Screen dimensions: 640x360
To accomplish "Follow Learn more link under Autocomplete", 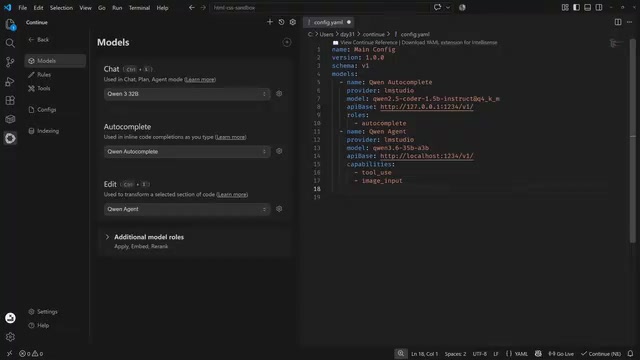I will coord(231,137).
